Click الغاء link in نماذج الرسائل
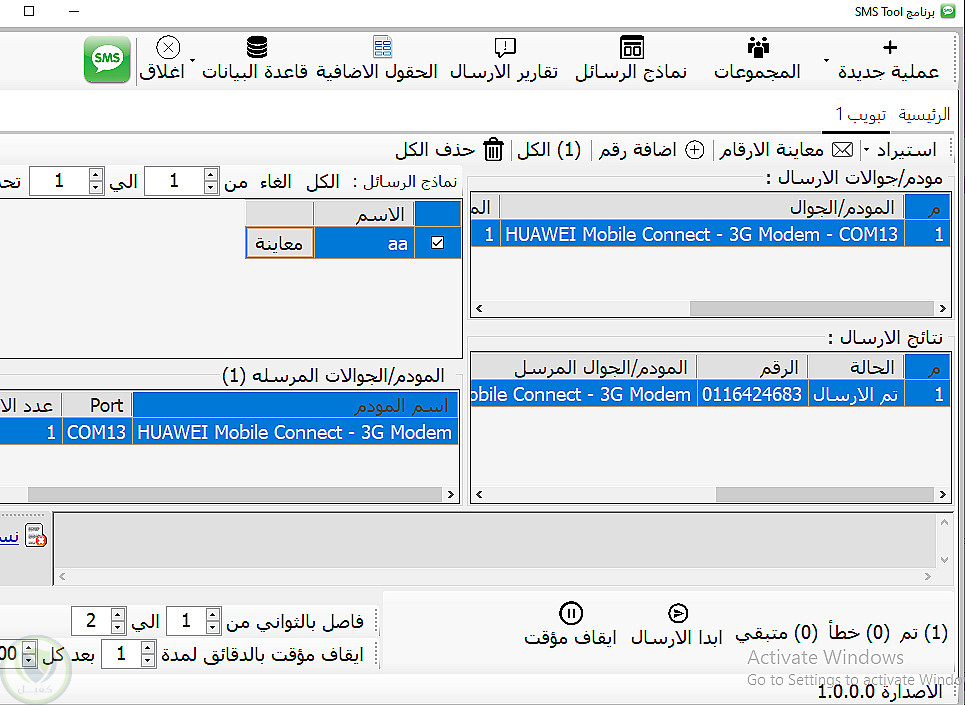This screenshot has width=965, height=705. (x=275, y=181)
